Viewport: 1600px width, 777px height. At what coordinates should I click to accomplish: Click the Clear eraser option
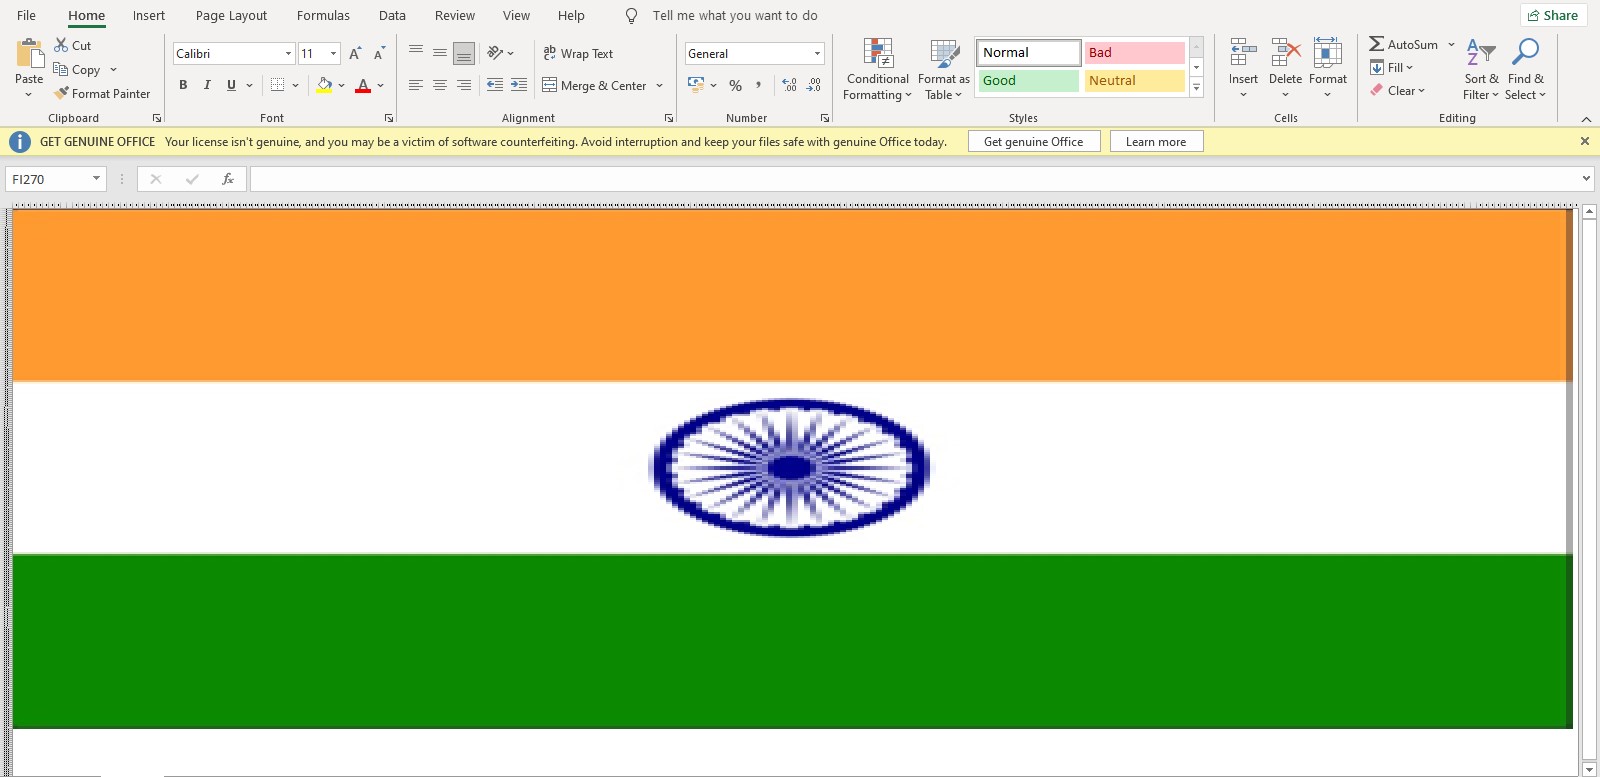coord(1398,90)
